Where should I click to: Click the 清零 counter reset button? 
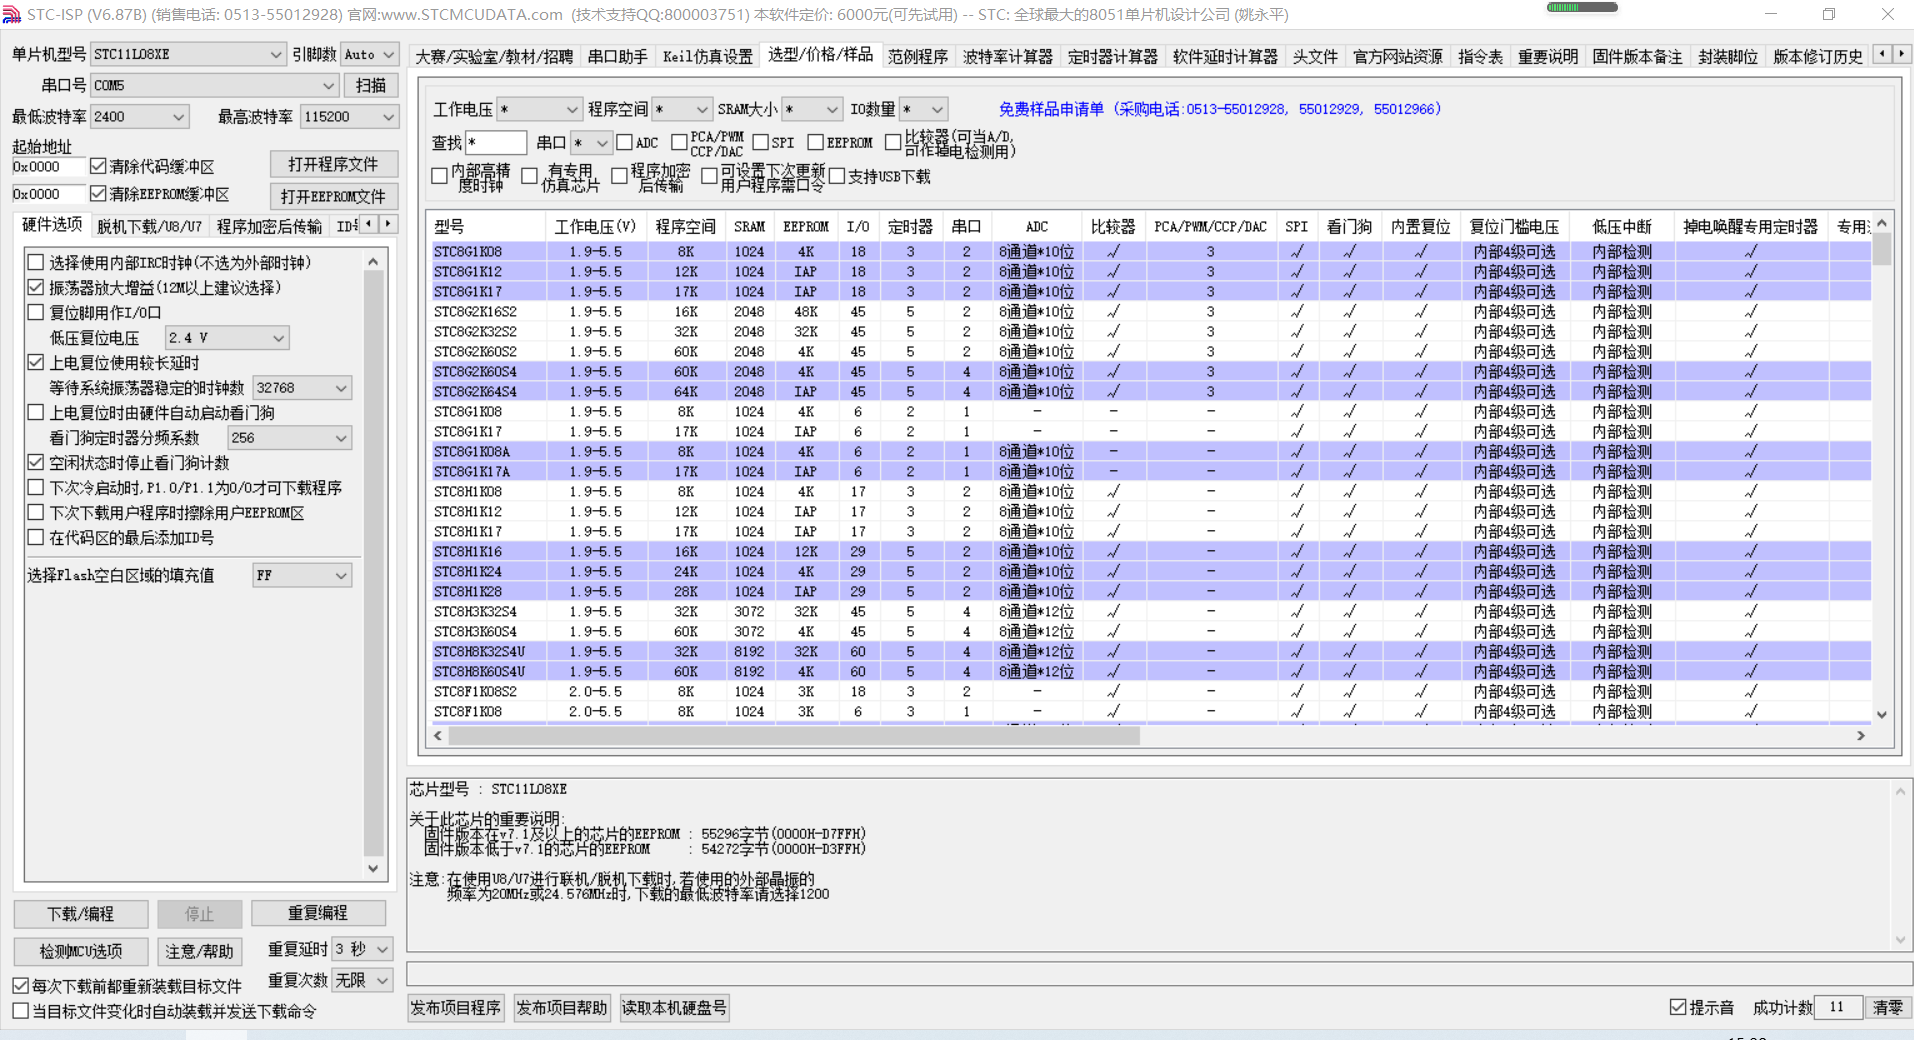[x=1888, y=1007]
